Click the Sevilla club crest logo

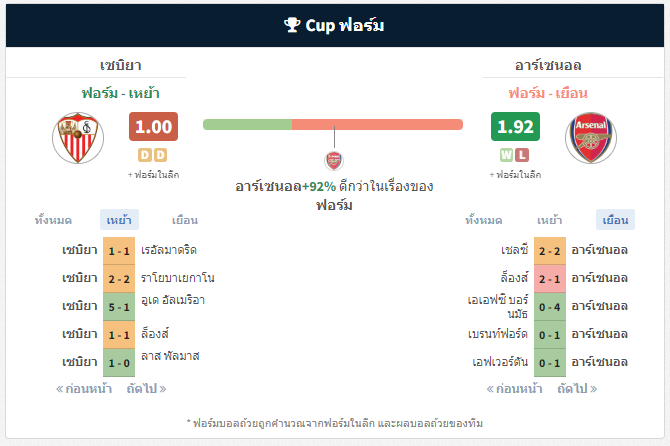click(78, 138)
